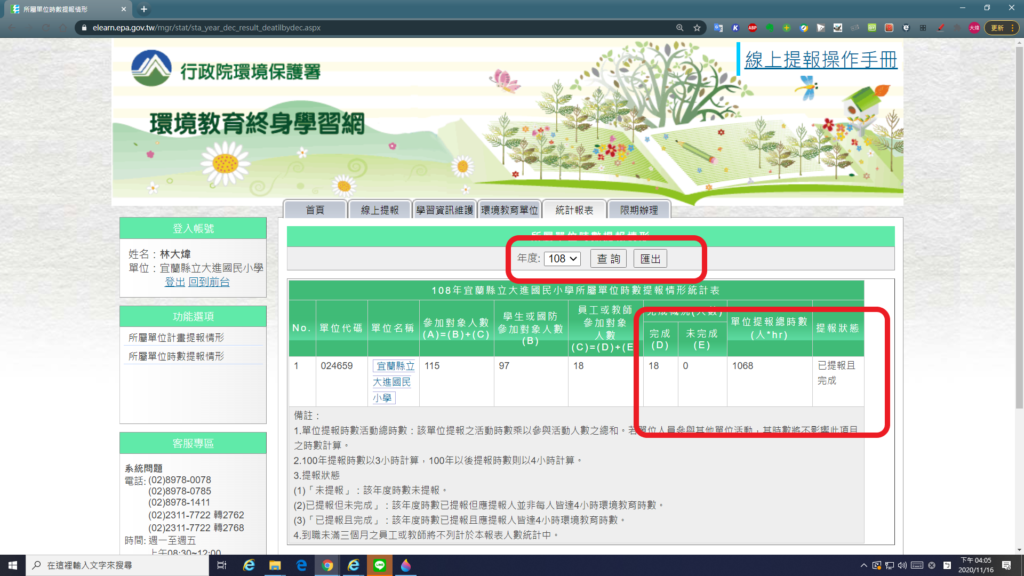This screenshot has height=576, width=1024.
Task: Open the 環境教育單位 tab
Action: [509, 210]
